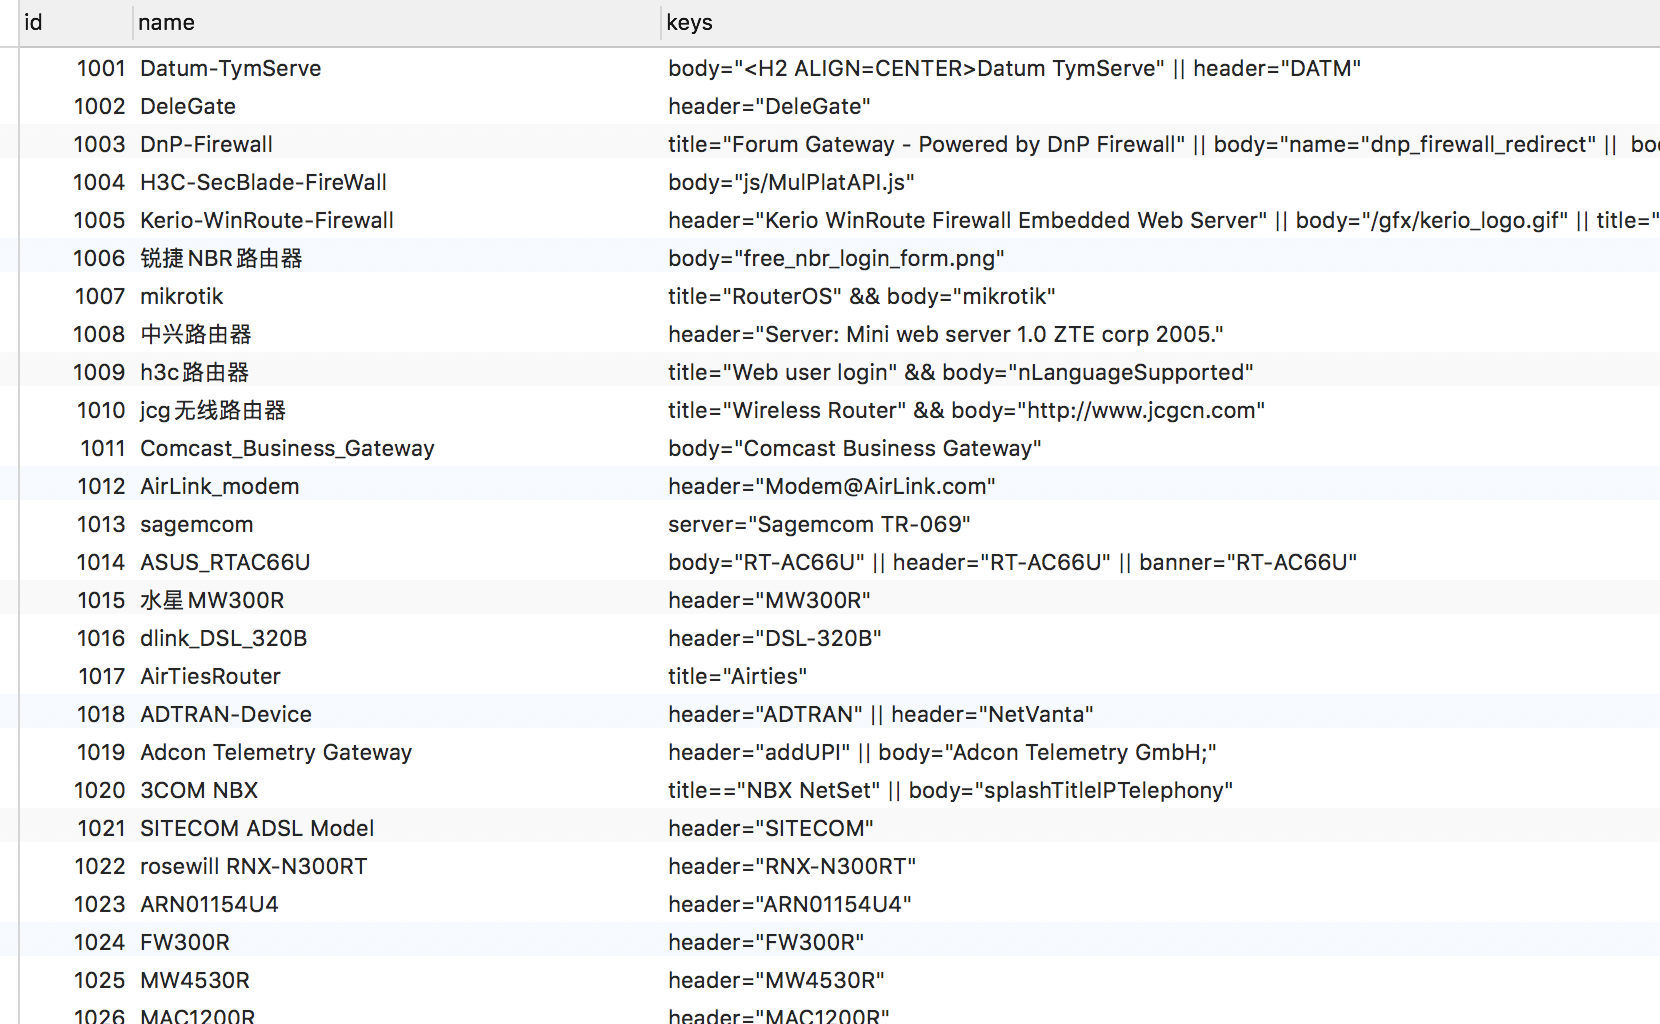The image size is (1660, 1024).
Task: Select the ADTRAN-Device name cell
Action: coord(397,714)
